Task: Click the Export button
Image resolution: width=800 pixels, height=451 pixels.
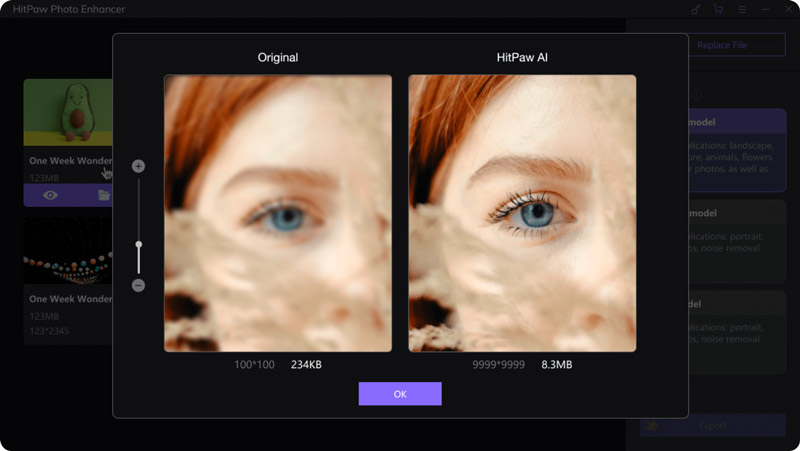Action: (714, 425)
